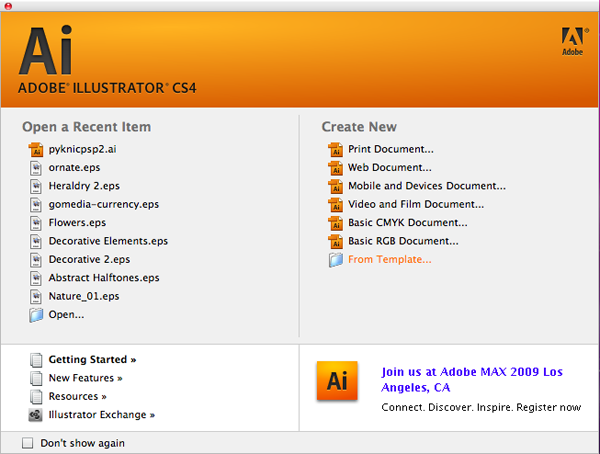Image resolution: width=600 pixels, height=454 pixels.
Task: Click the Ai icon beside Basic RGB Document
Action: [336, 241]
